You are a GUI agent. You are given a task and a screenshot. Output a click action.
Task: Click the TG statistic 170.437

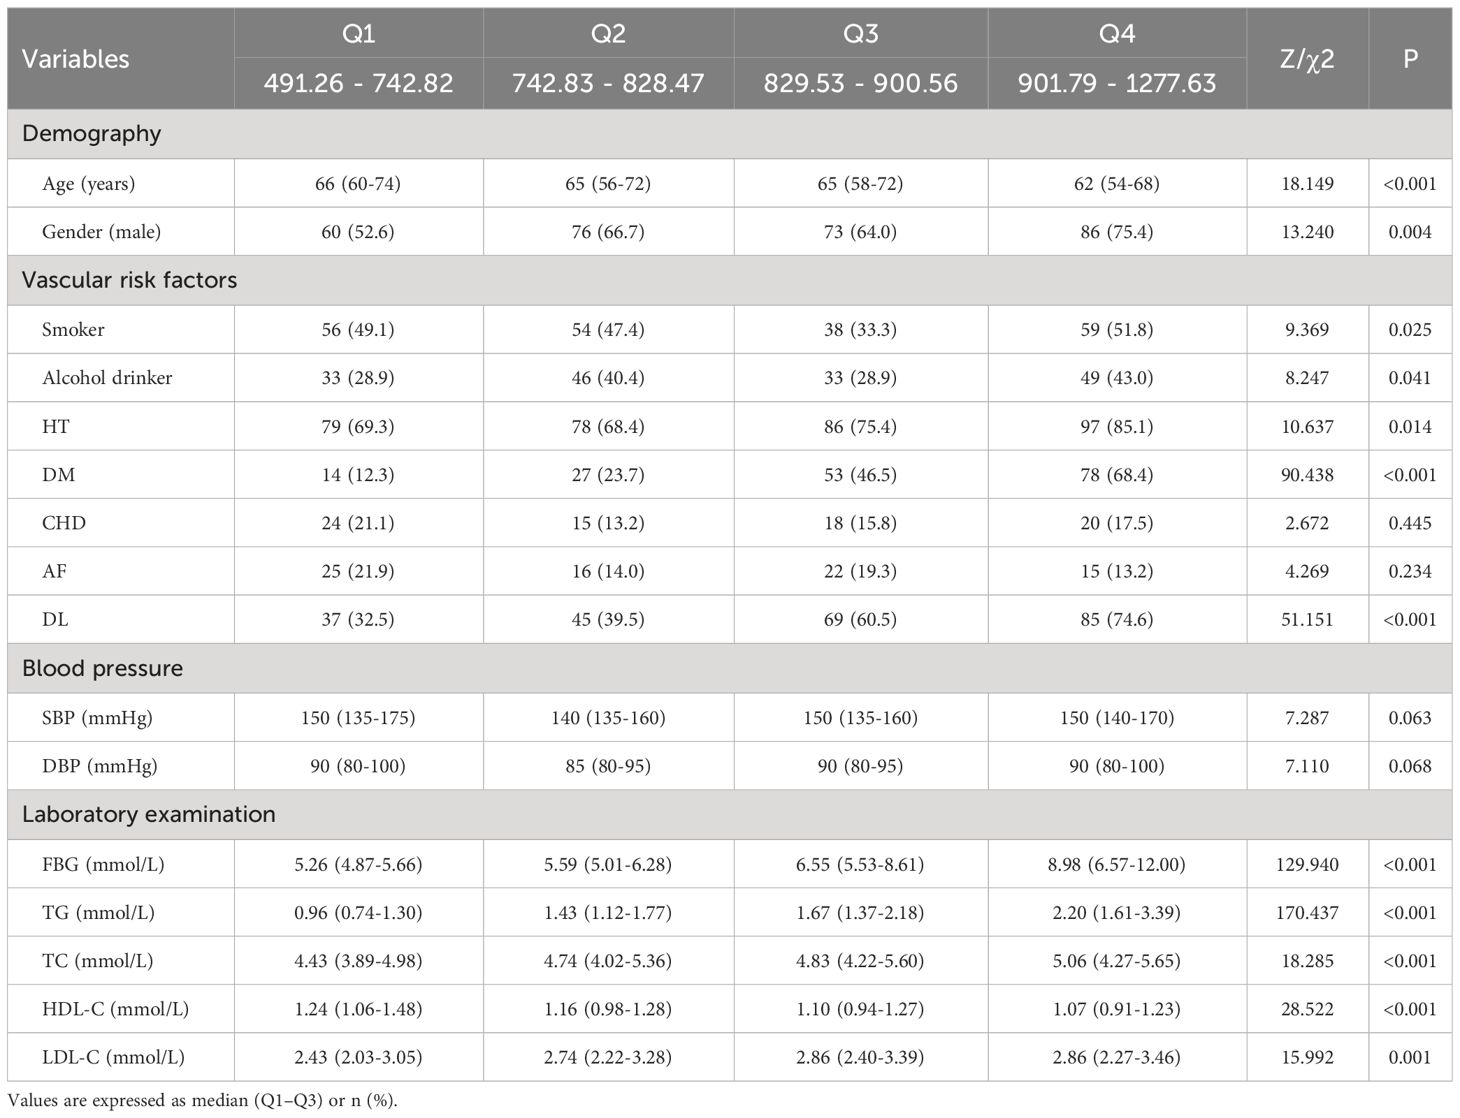[1307, 913]
